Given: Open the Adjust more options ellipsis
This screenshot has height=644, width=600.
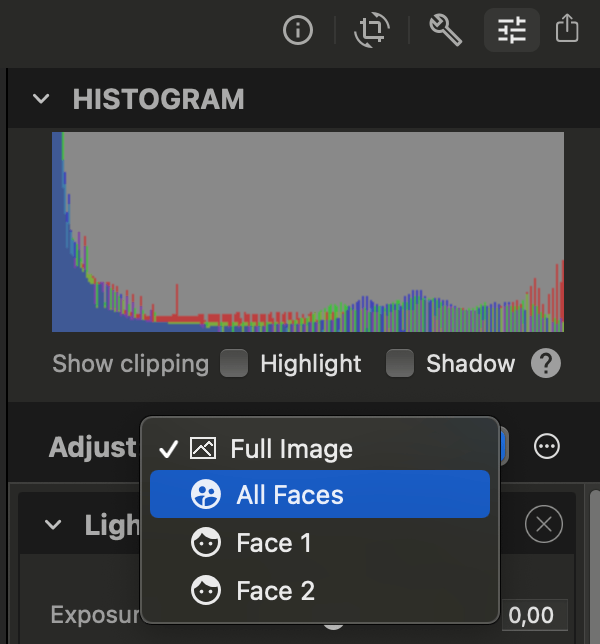Looking at the screenshot, I should (547, 446).
